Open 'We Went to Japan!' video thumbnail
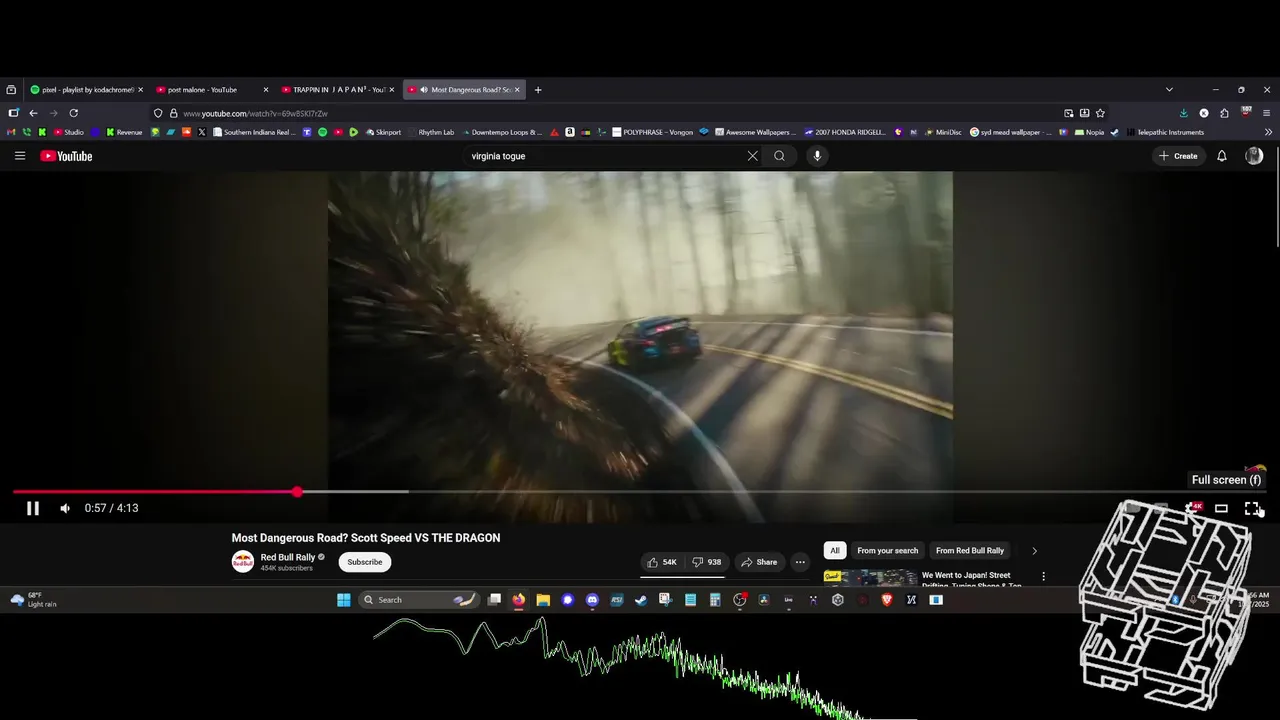Viewport: 1280px width, 720px height. (870, 578)
